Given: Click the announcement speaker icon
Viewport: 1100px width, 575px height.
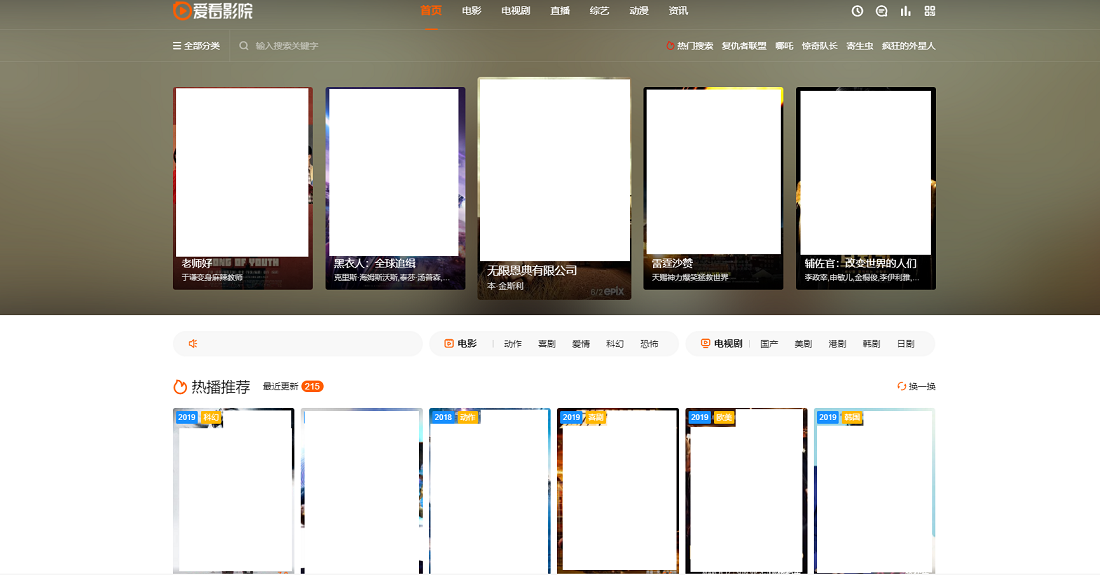Looking at the screenshot, I should pyautogui.click(x=193, y=344).
